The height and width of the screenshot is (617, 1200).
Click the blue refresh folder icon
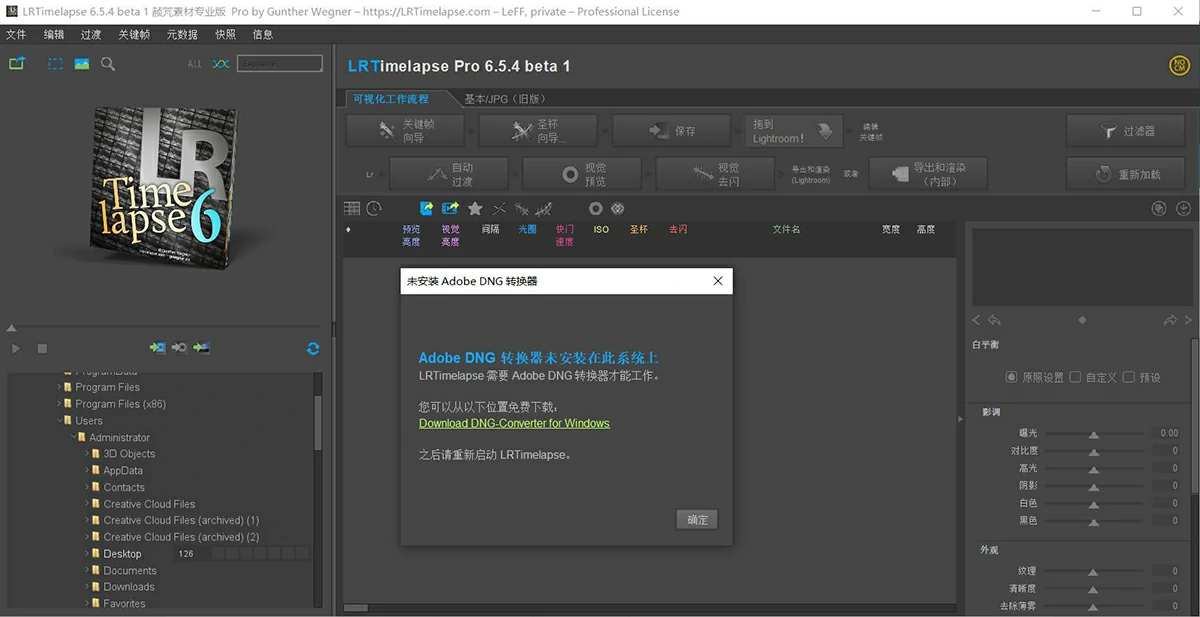pyautogui.click(x=313, y=348)
